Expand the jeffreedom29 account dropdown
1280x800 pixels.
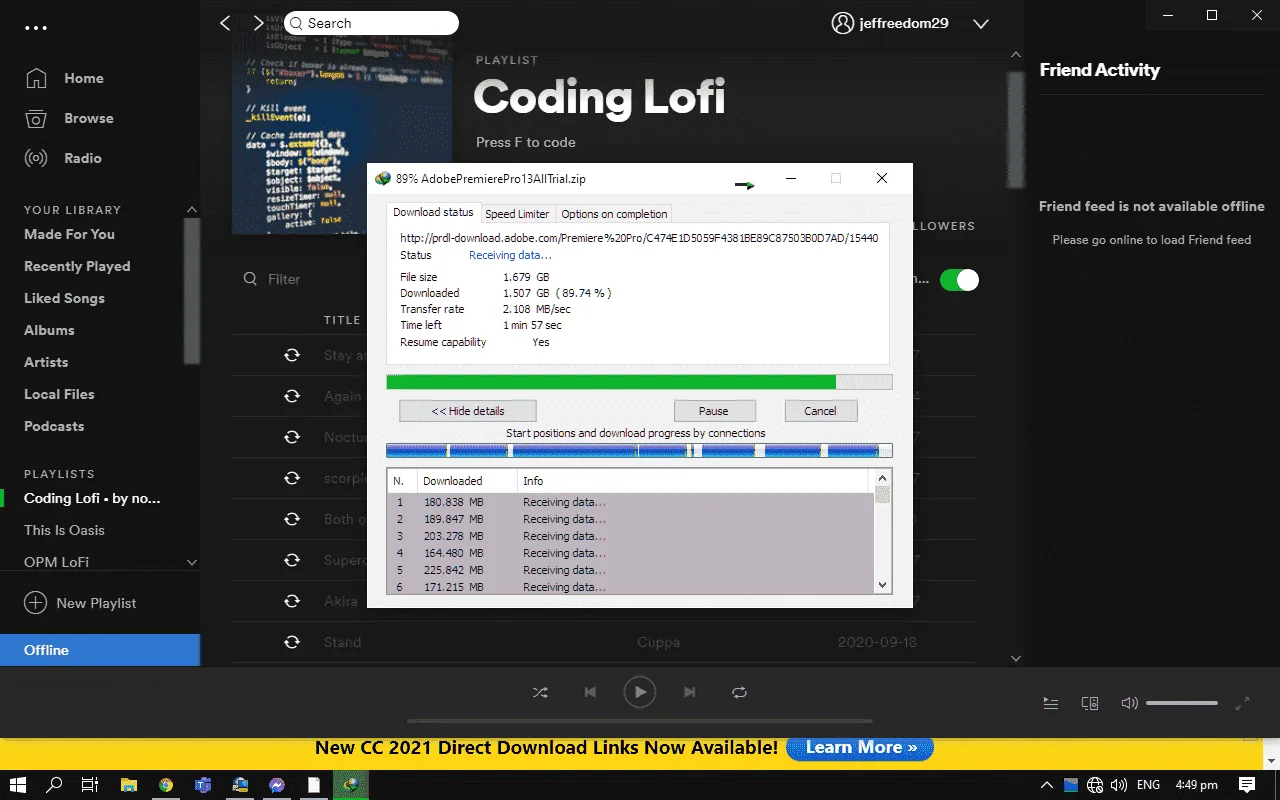[x=981, y=24]
